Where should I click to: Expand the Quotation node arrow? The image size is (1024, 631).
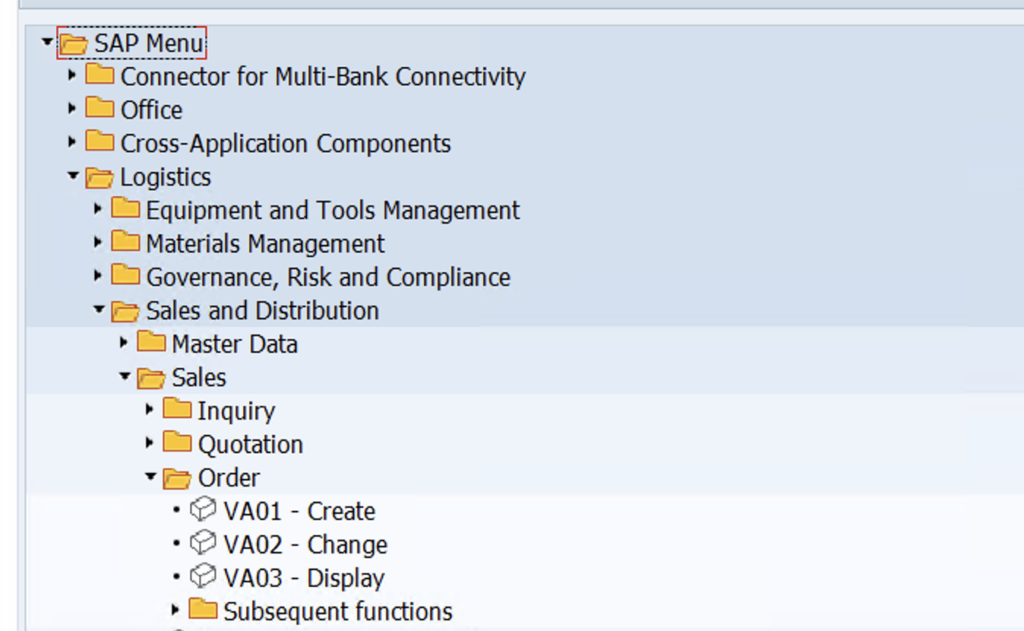[149, 443]
